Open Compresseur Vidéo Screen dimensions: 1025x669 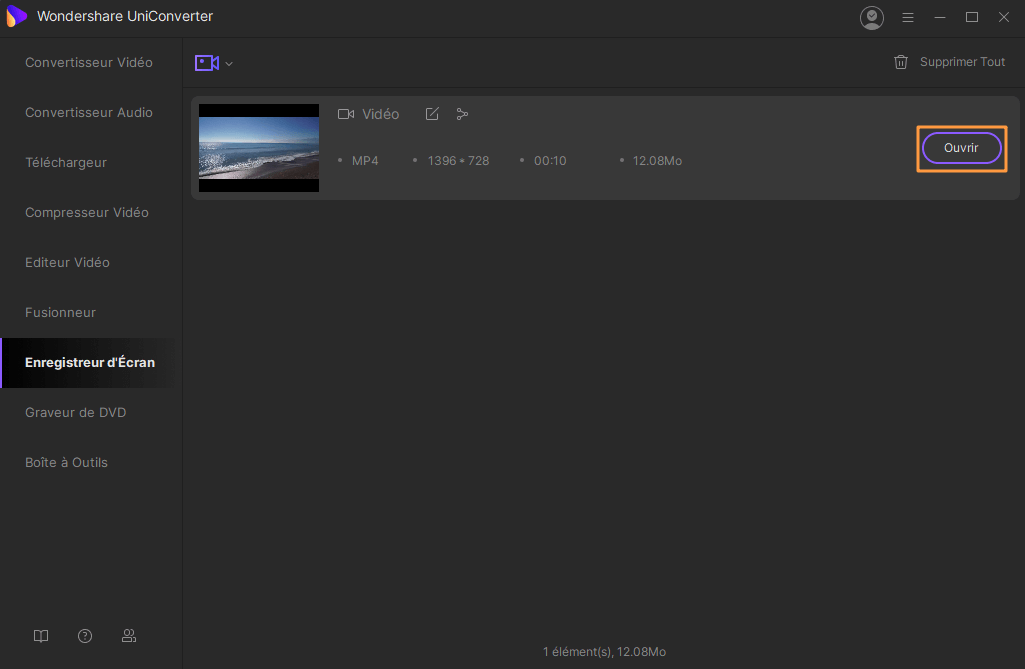(87, 213)
